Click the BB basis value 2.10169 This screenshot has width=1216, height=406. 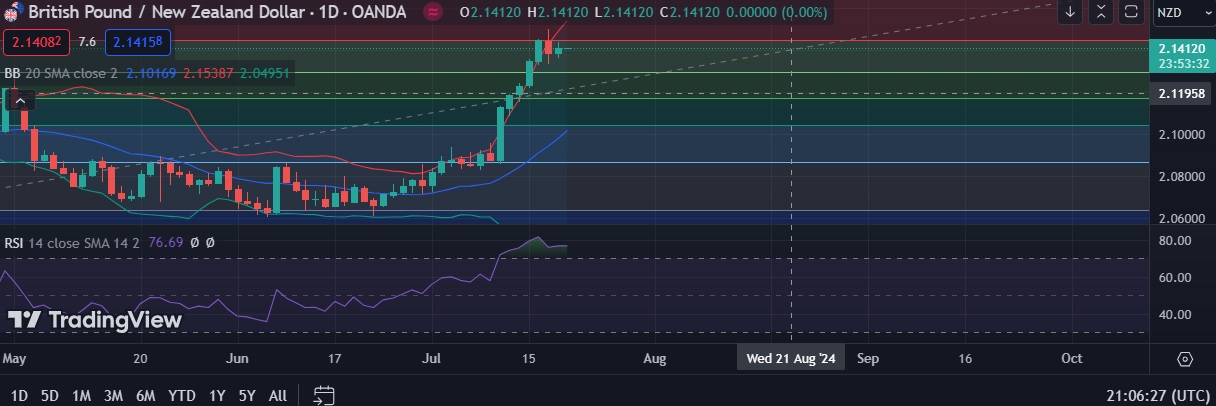153,73
